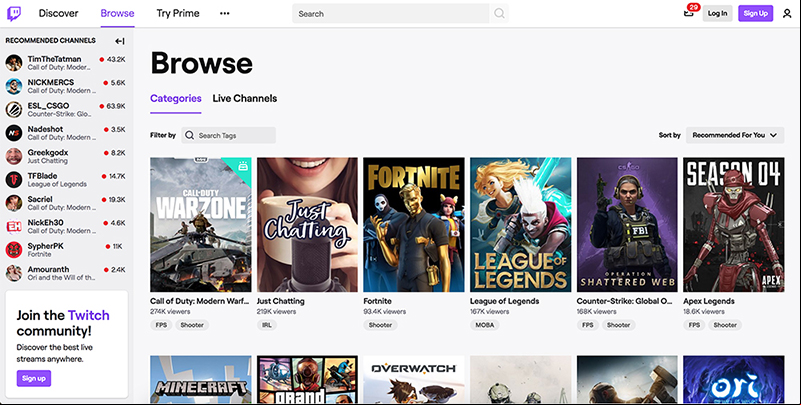801x405 pixels.
Task: Click the Twitch logo icon
Action: [x=14, y=13]
